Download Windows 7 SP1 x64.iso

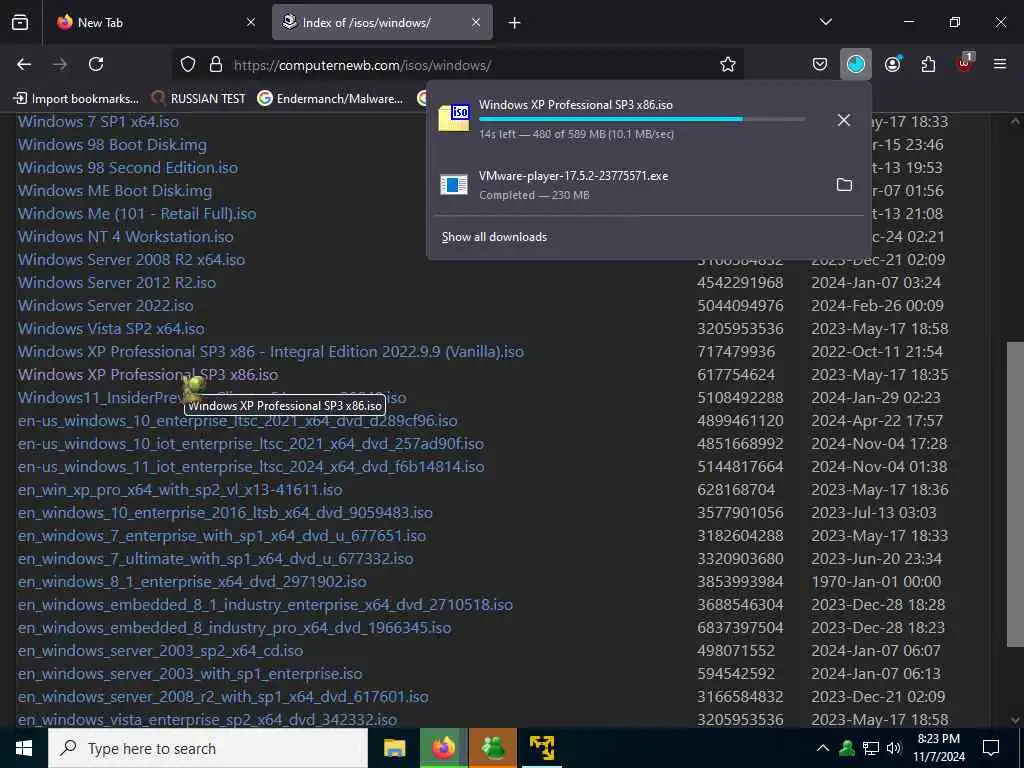pos(98,121)
